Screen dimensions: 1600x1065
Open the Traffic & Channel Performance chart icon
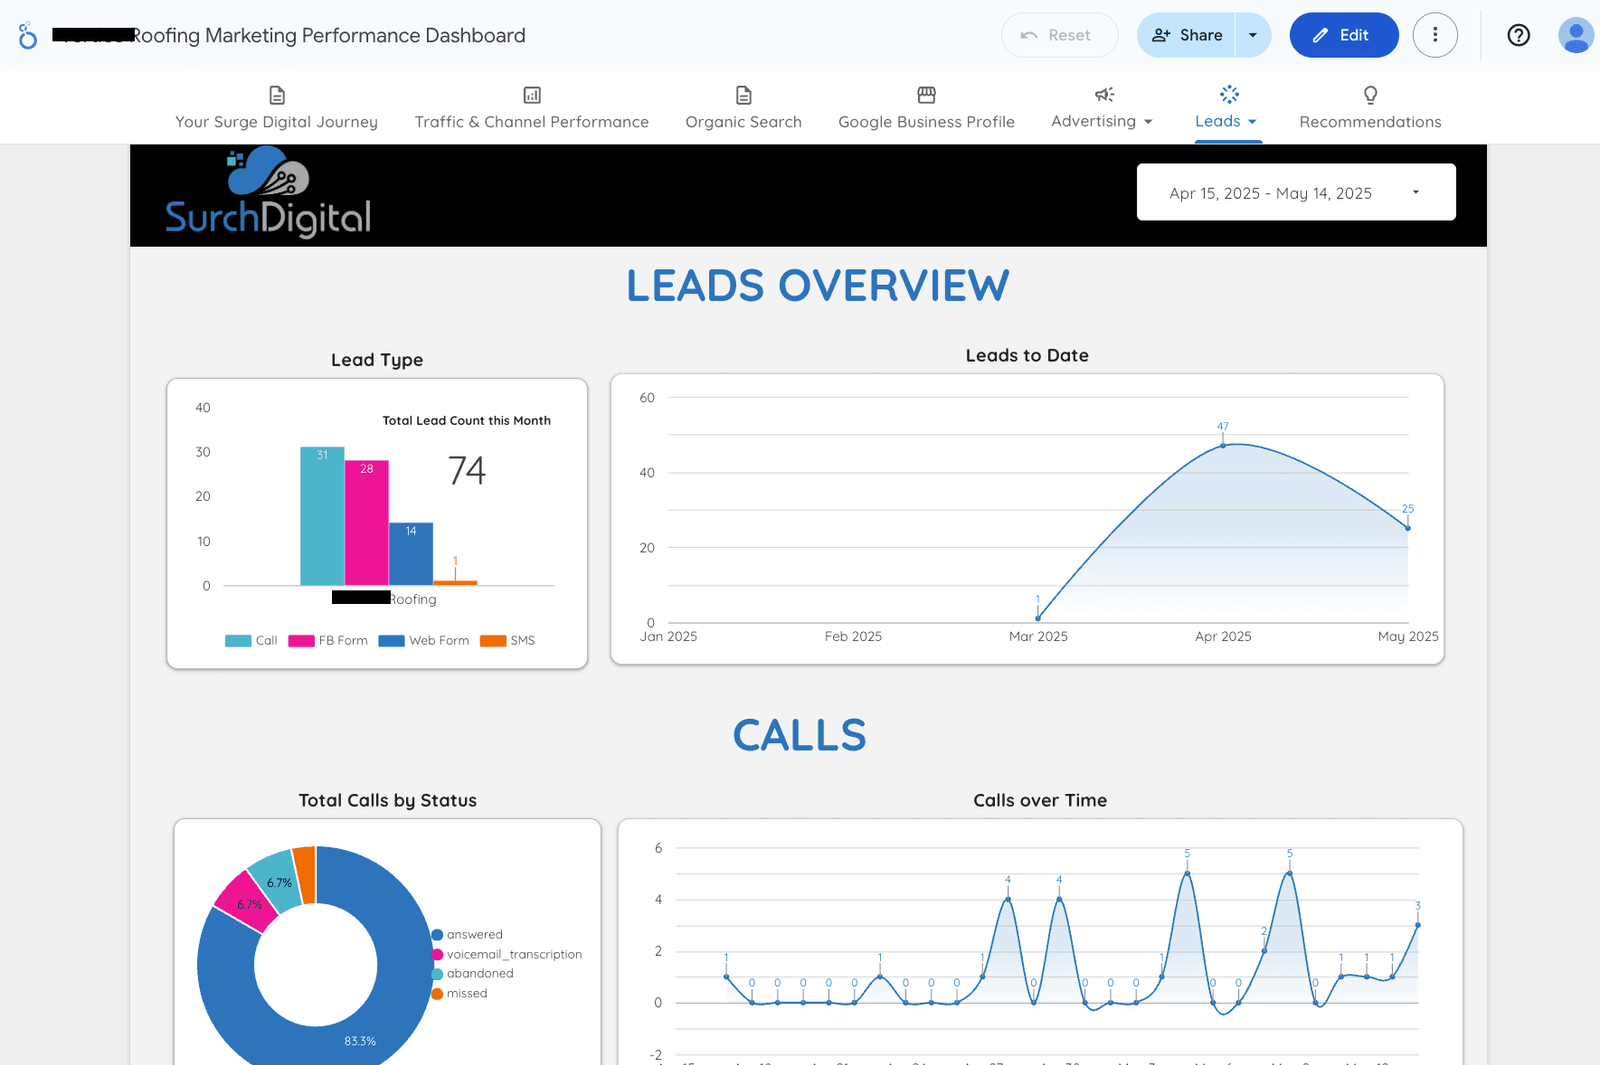pos(531,94)
